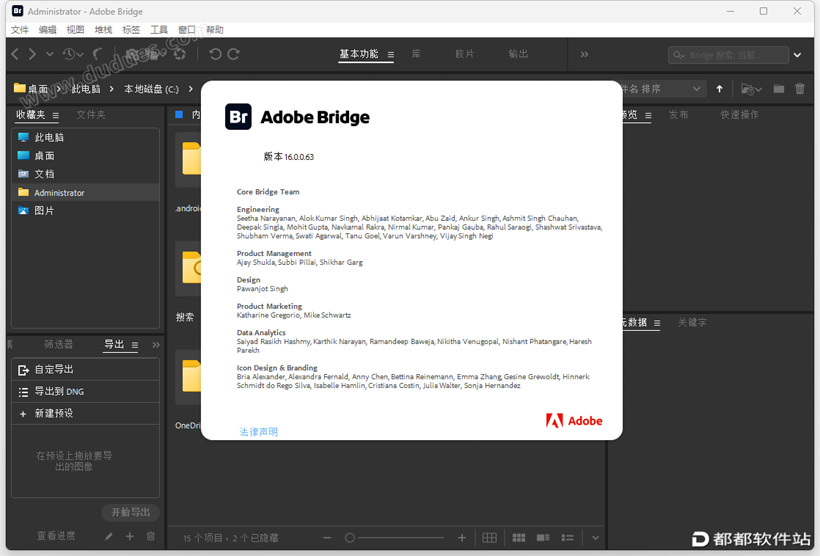
Task: Open the 工具 menu
Action: [x=159, y=30]
